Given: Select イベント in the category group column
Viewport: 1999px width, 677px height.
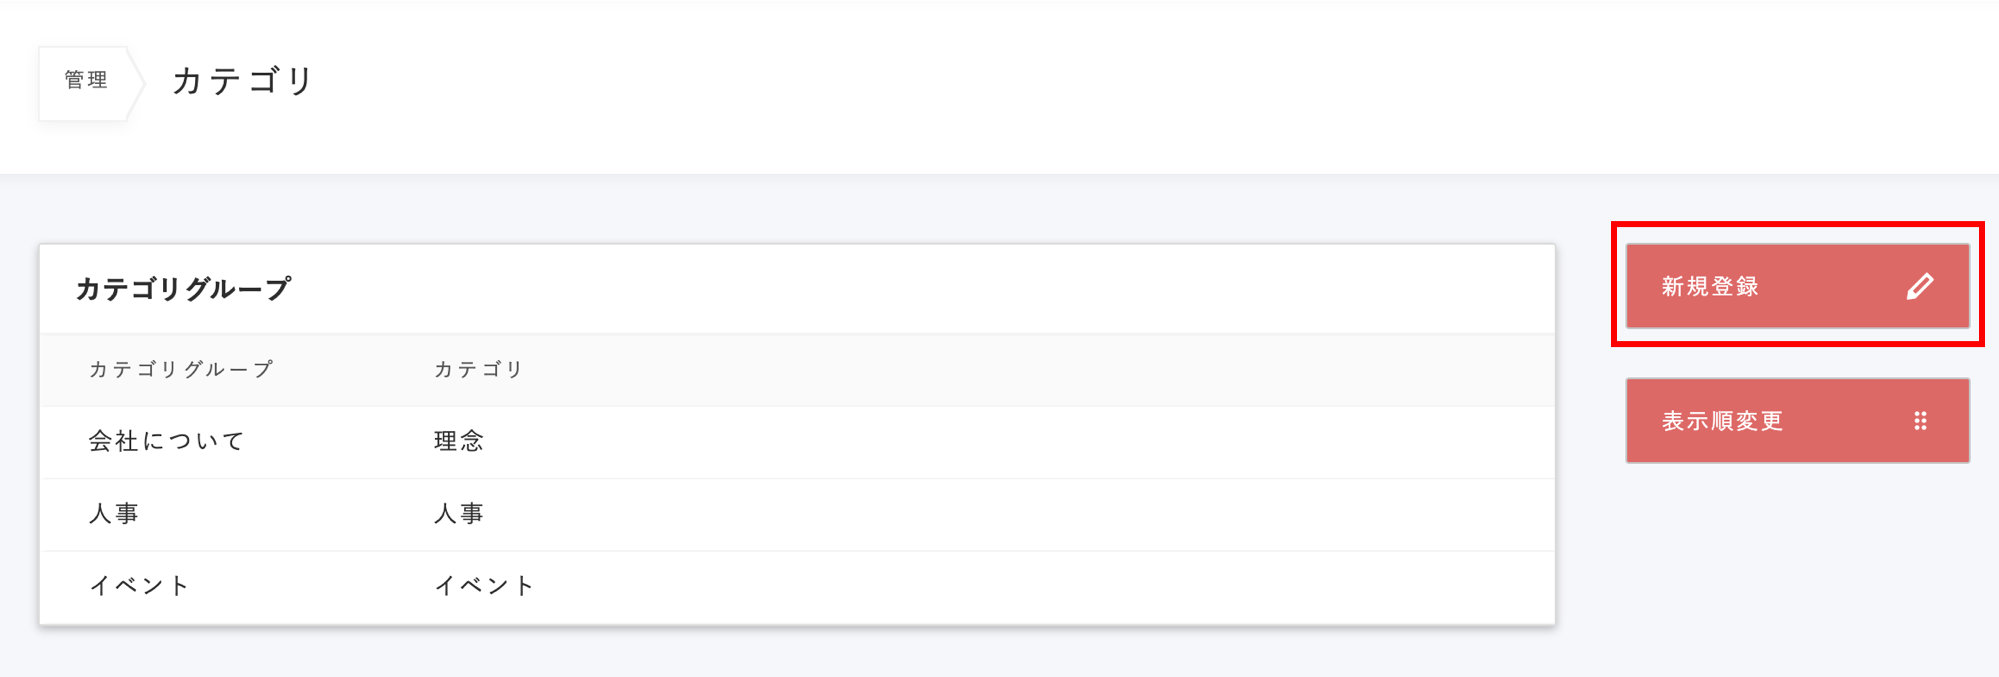Looking at the screenshot, I should point(140,586).
